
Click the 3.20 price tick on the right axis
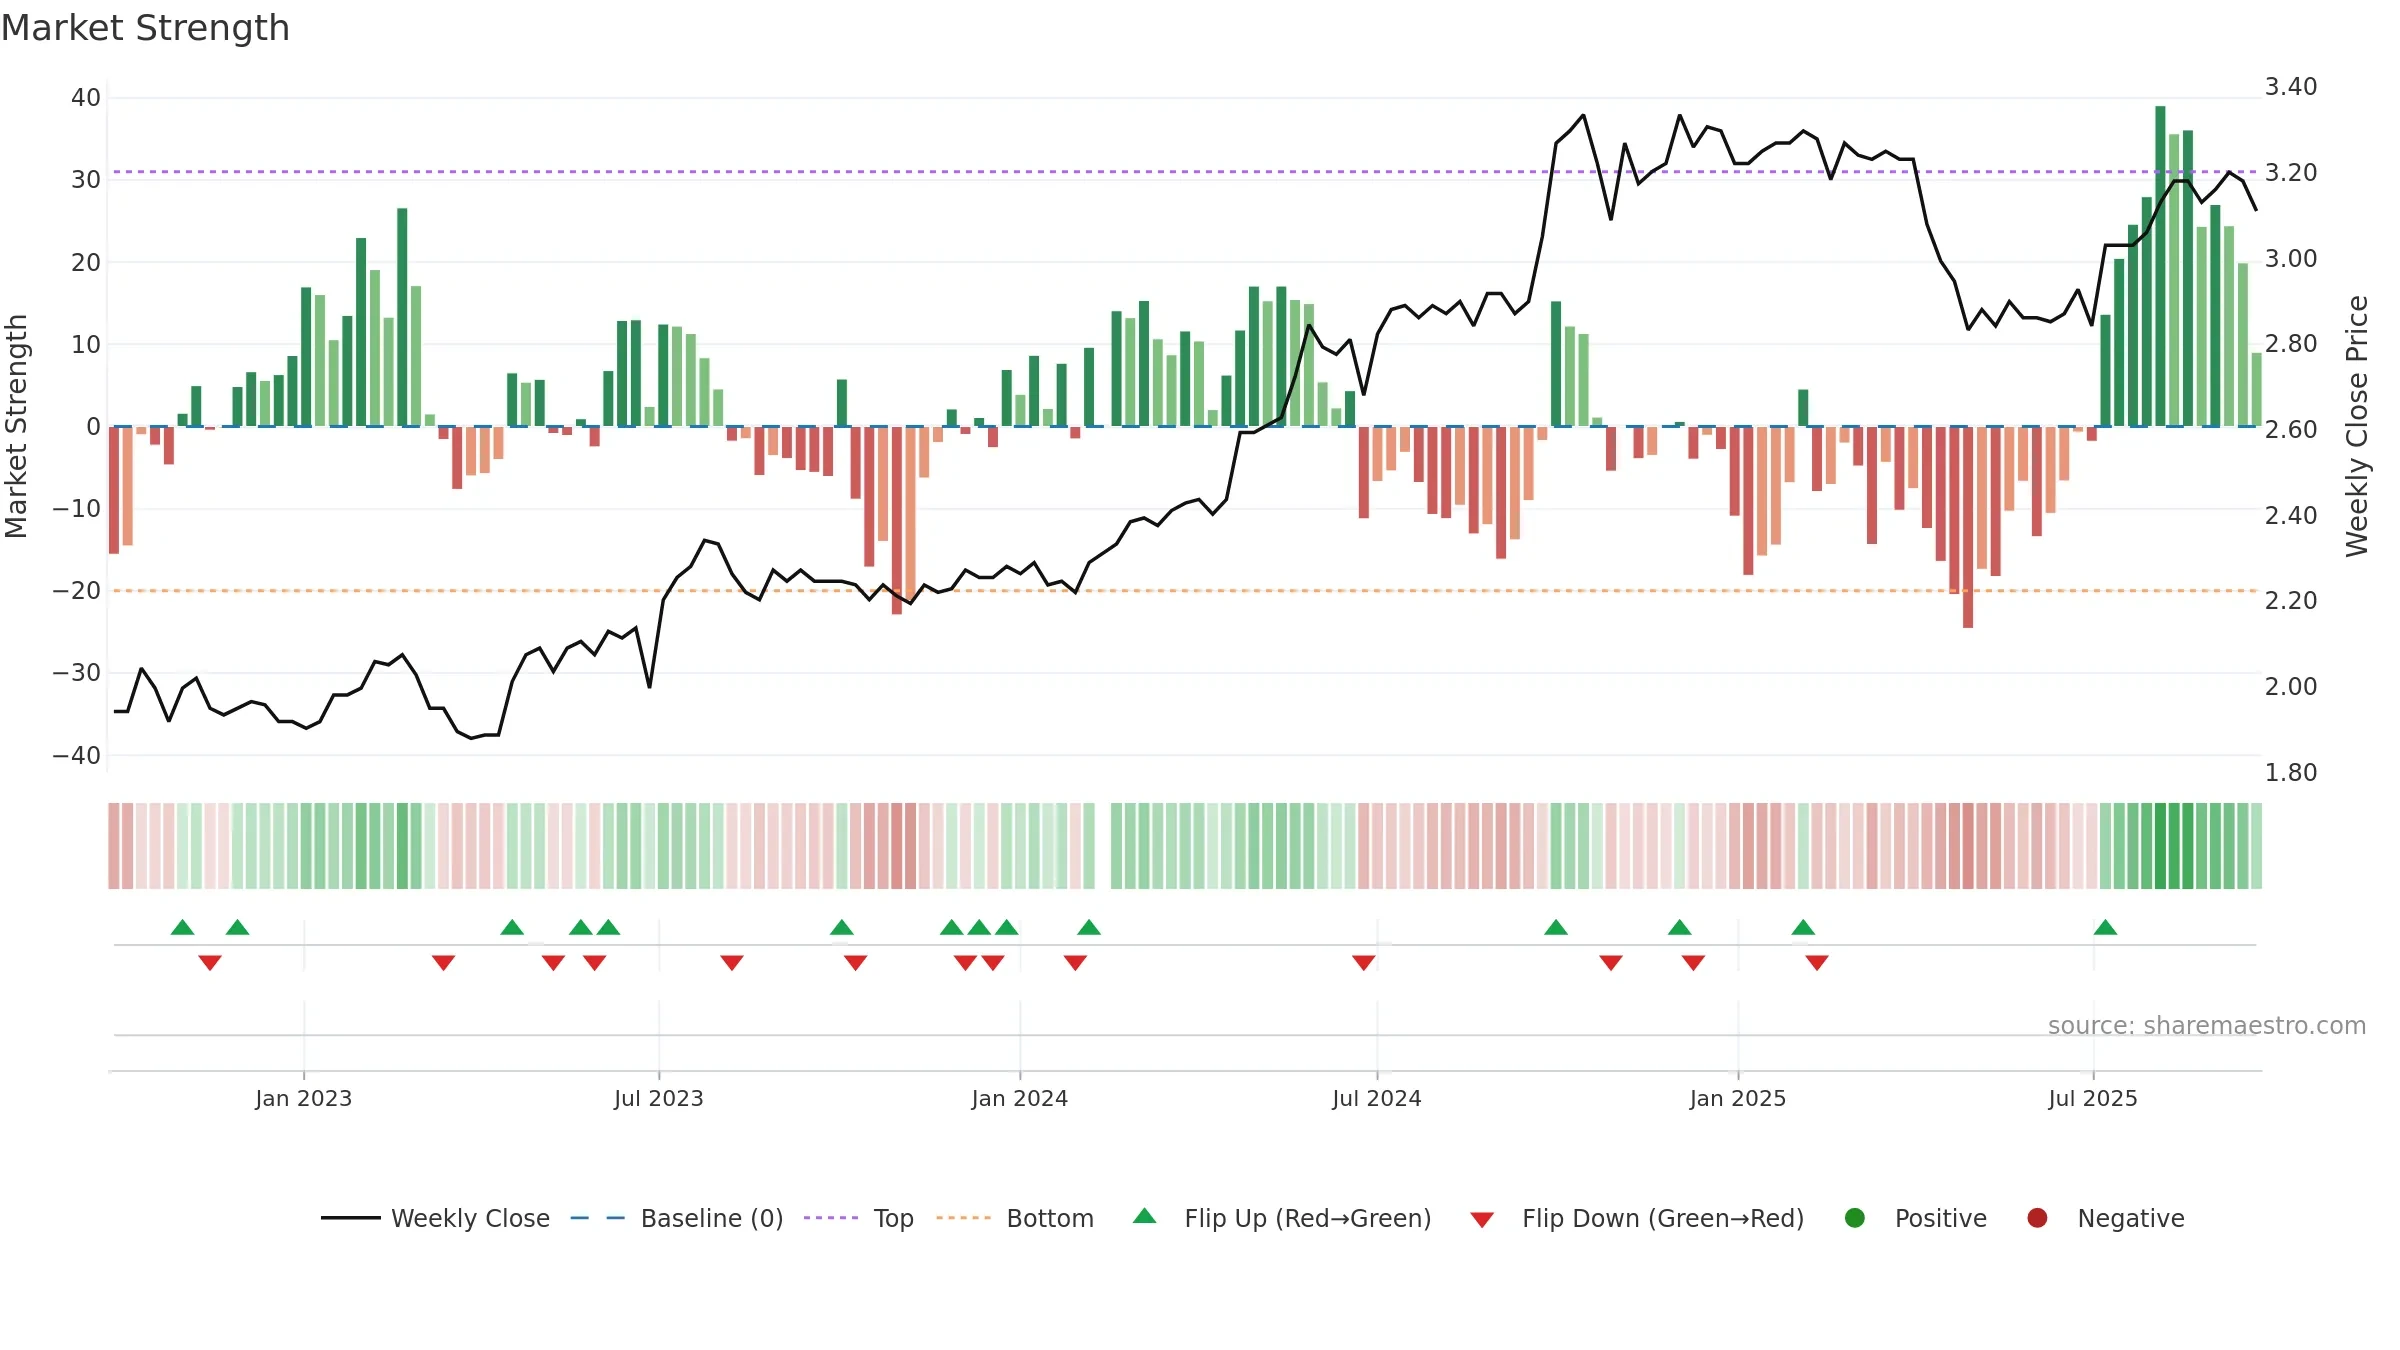tap(2291, 173)
